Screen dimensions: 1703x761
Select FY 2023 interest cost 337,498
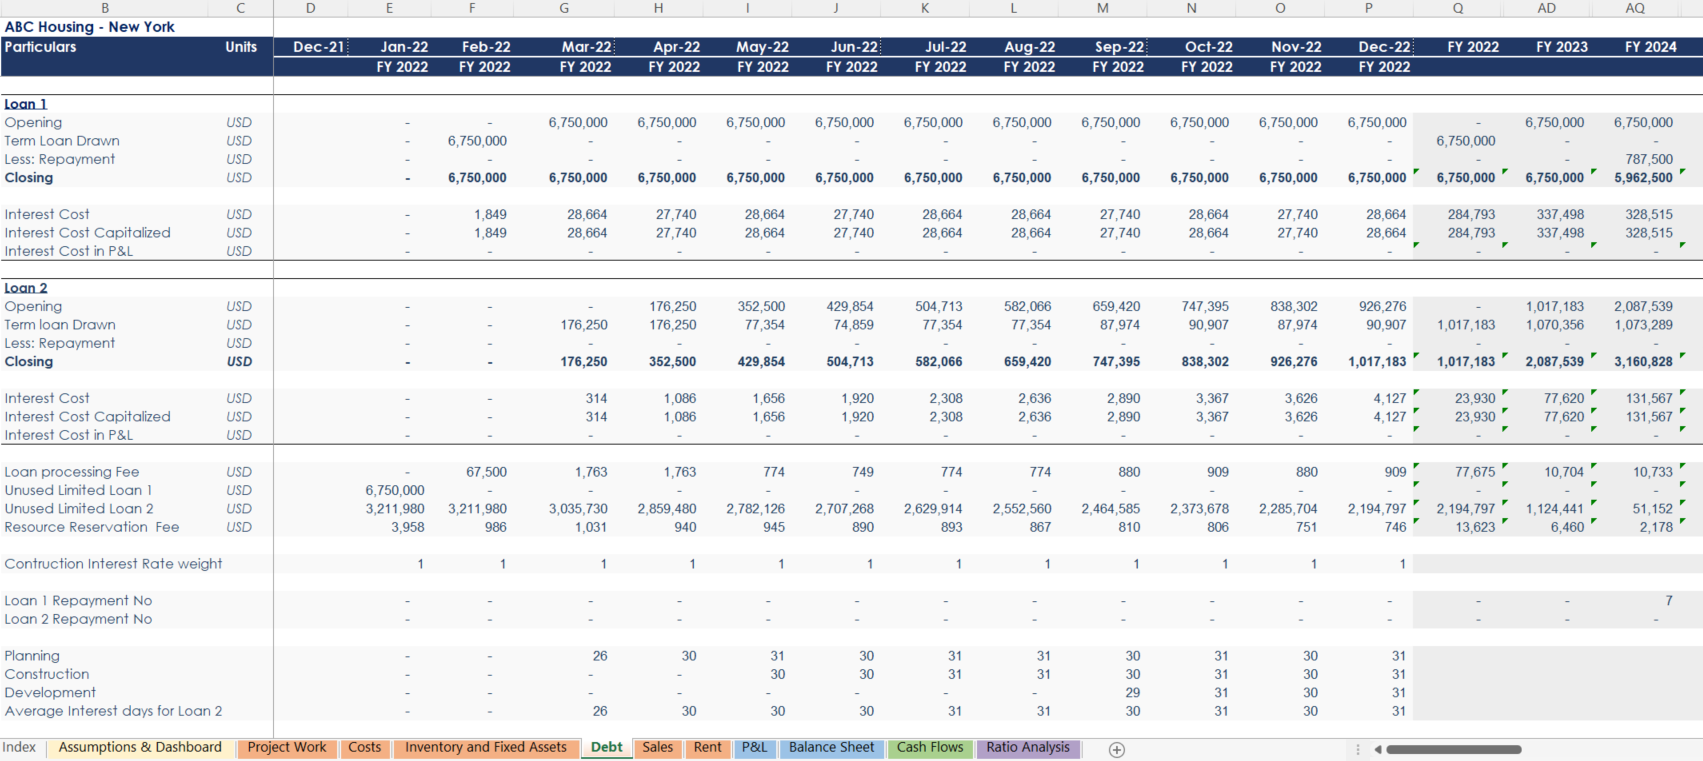[x=1561, y=215]
